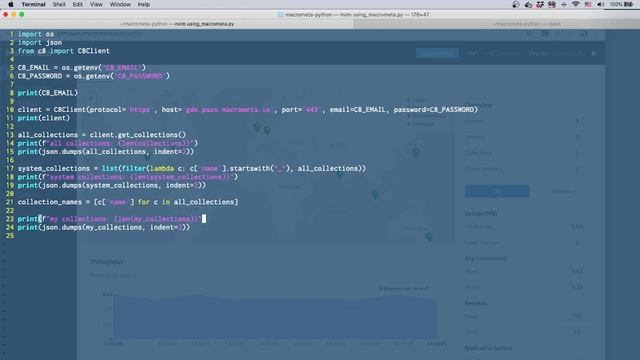Open the Apple menu

(x=11, y=4)
